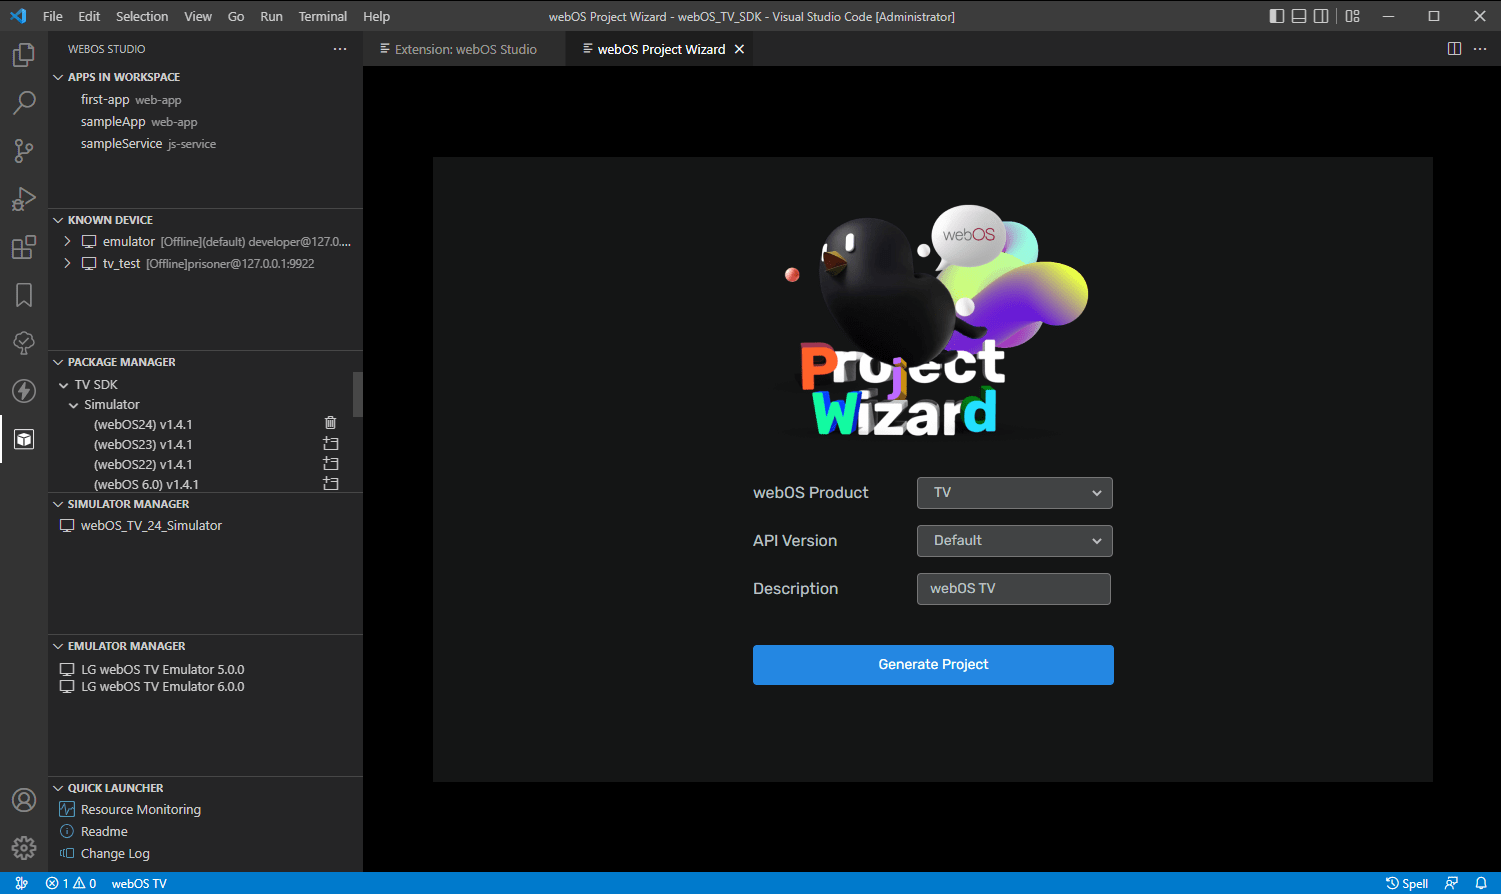Image resolution: width=1501 pixels, height=894 pixels.
Task: Click the Generate Project button
Action: [x=933, y=665]
